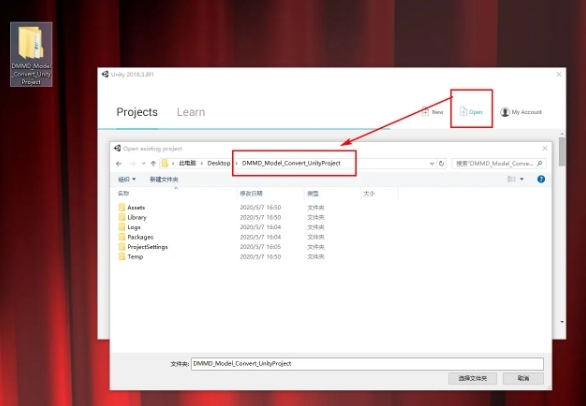The image size is (586, 406).
Task: Click the New project document icon
Action: pyautogui.click(x=425, y=112)
